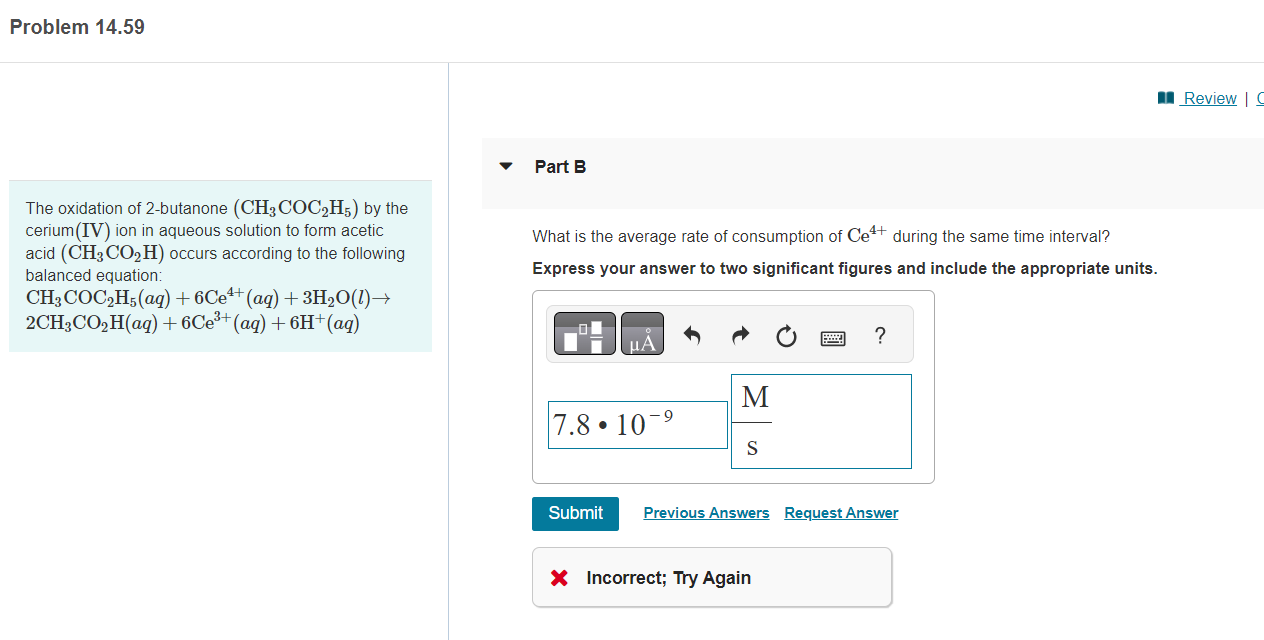This screenshot has height=640, width=1264.
Task: Open the Review link
Action: tap(1210, 98)
